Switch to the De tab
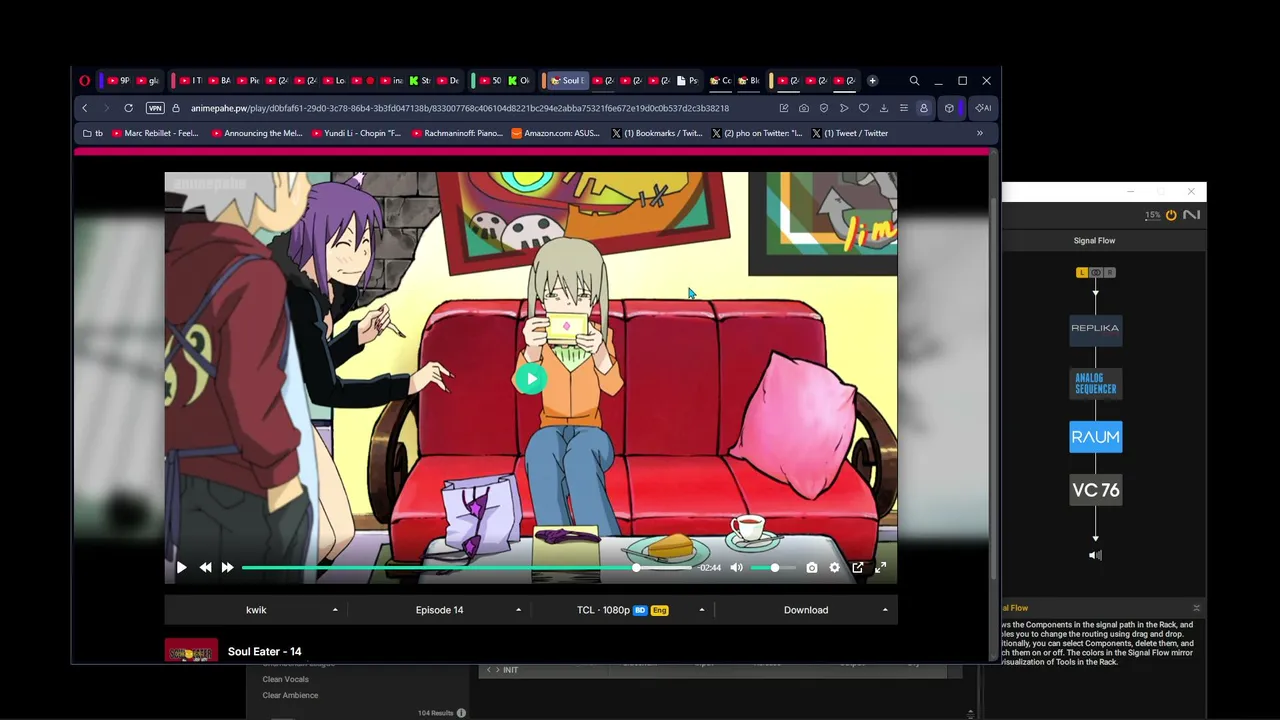The image size is (1280, 720). 448,81
